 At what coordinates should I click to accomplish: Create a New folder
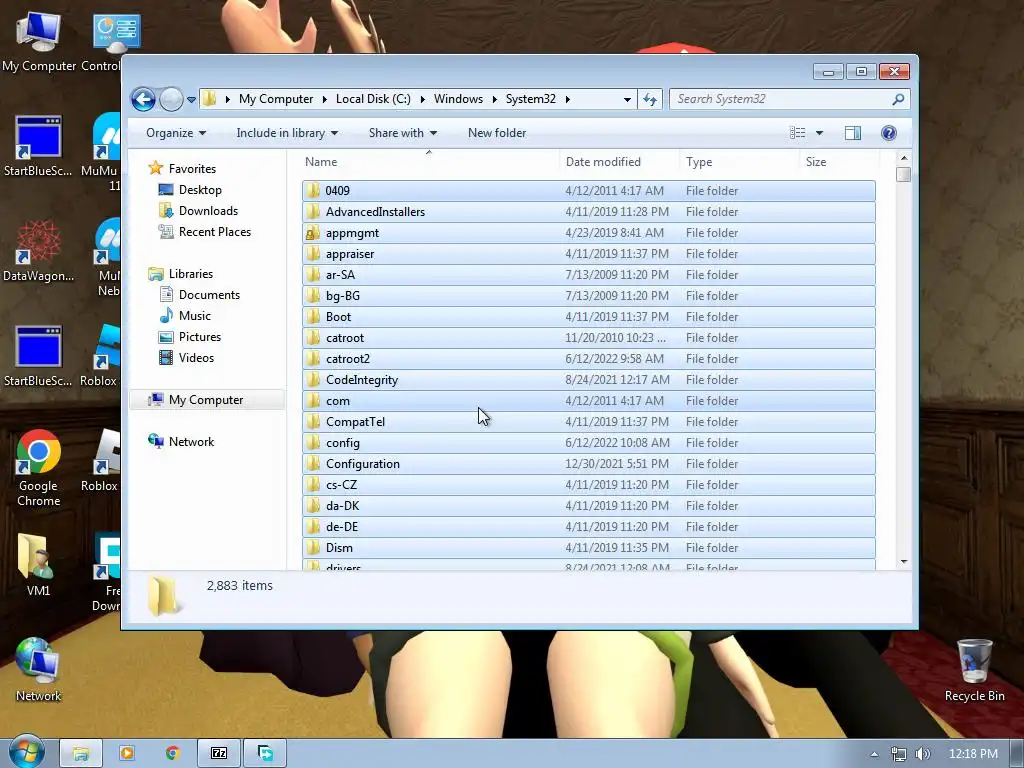tap(496, 133)
